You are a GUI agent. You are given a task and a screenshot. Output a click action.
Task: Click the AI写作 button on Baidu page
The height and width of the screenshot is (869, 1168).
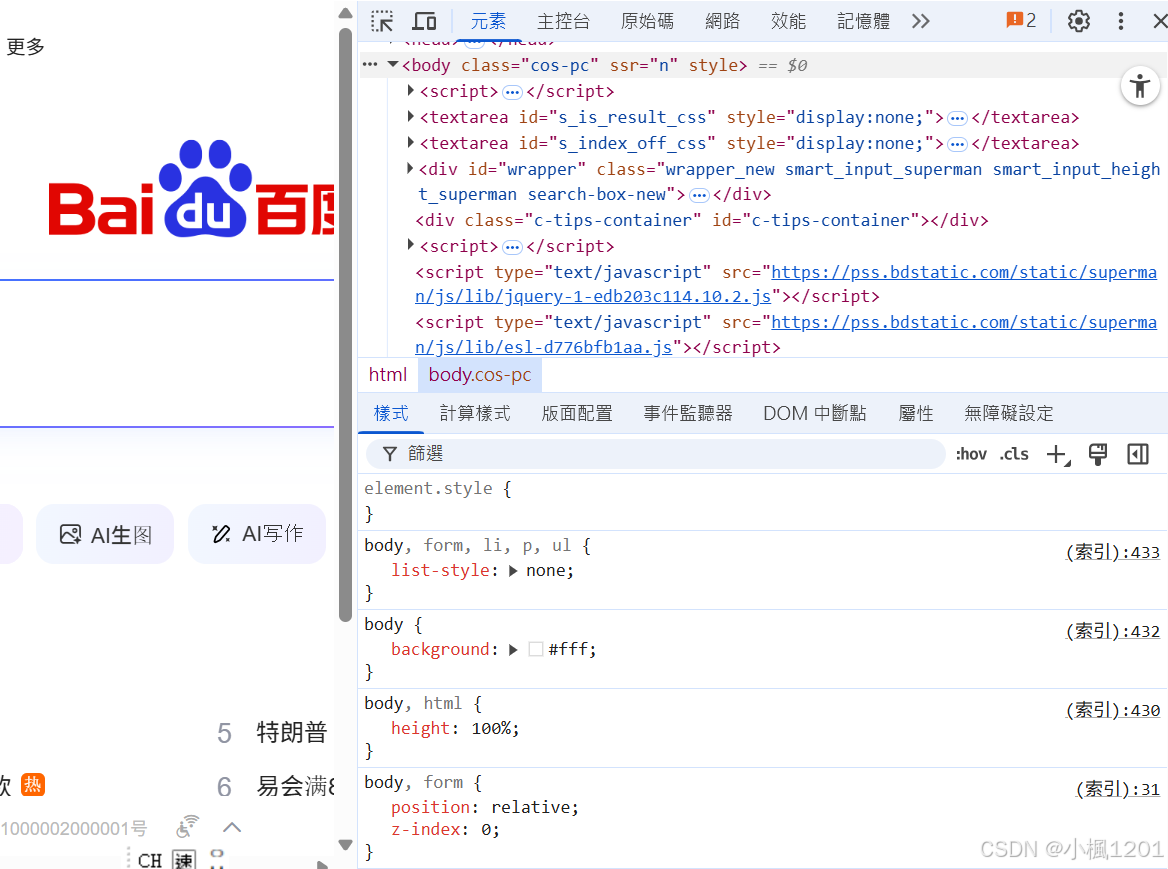(x=257, y=534)
